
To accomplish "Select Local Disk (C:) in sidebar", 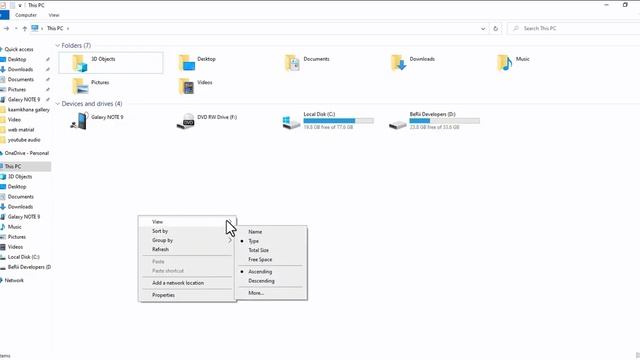I will click(x=24, y=257).
